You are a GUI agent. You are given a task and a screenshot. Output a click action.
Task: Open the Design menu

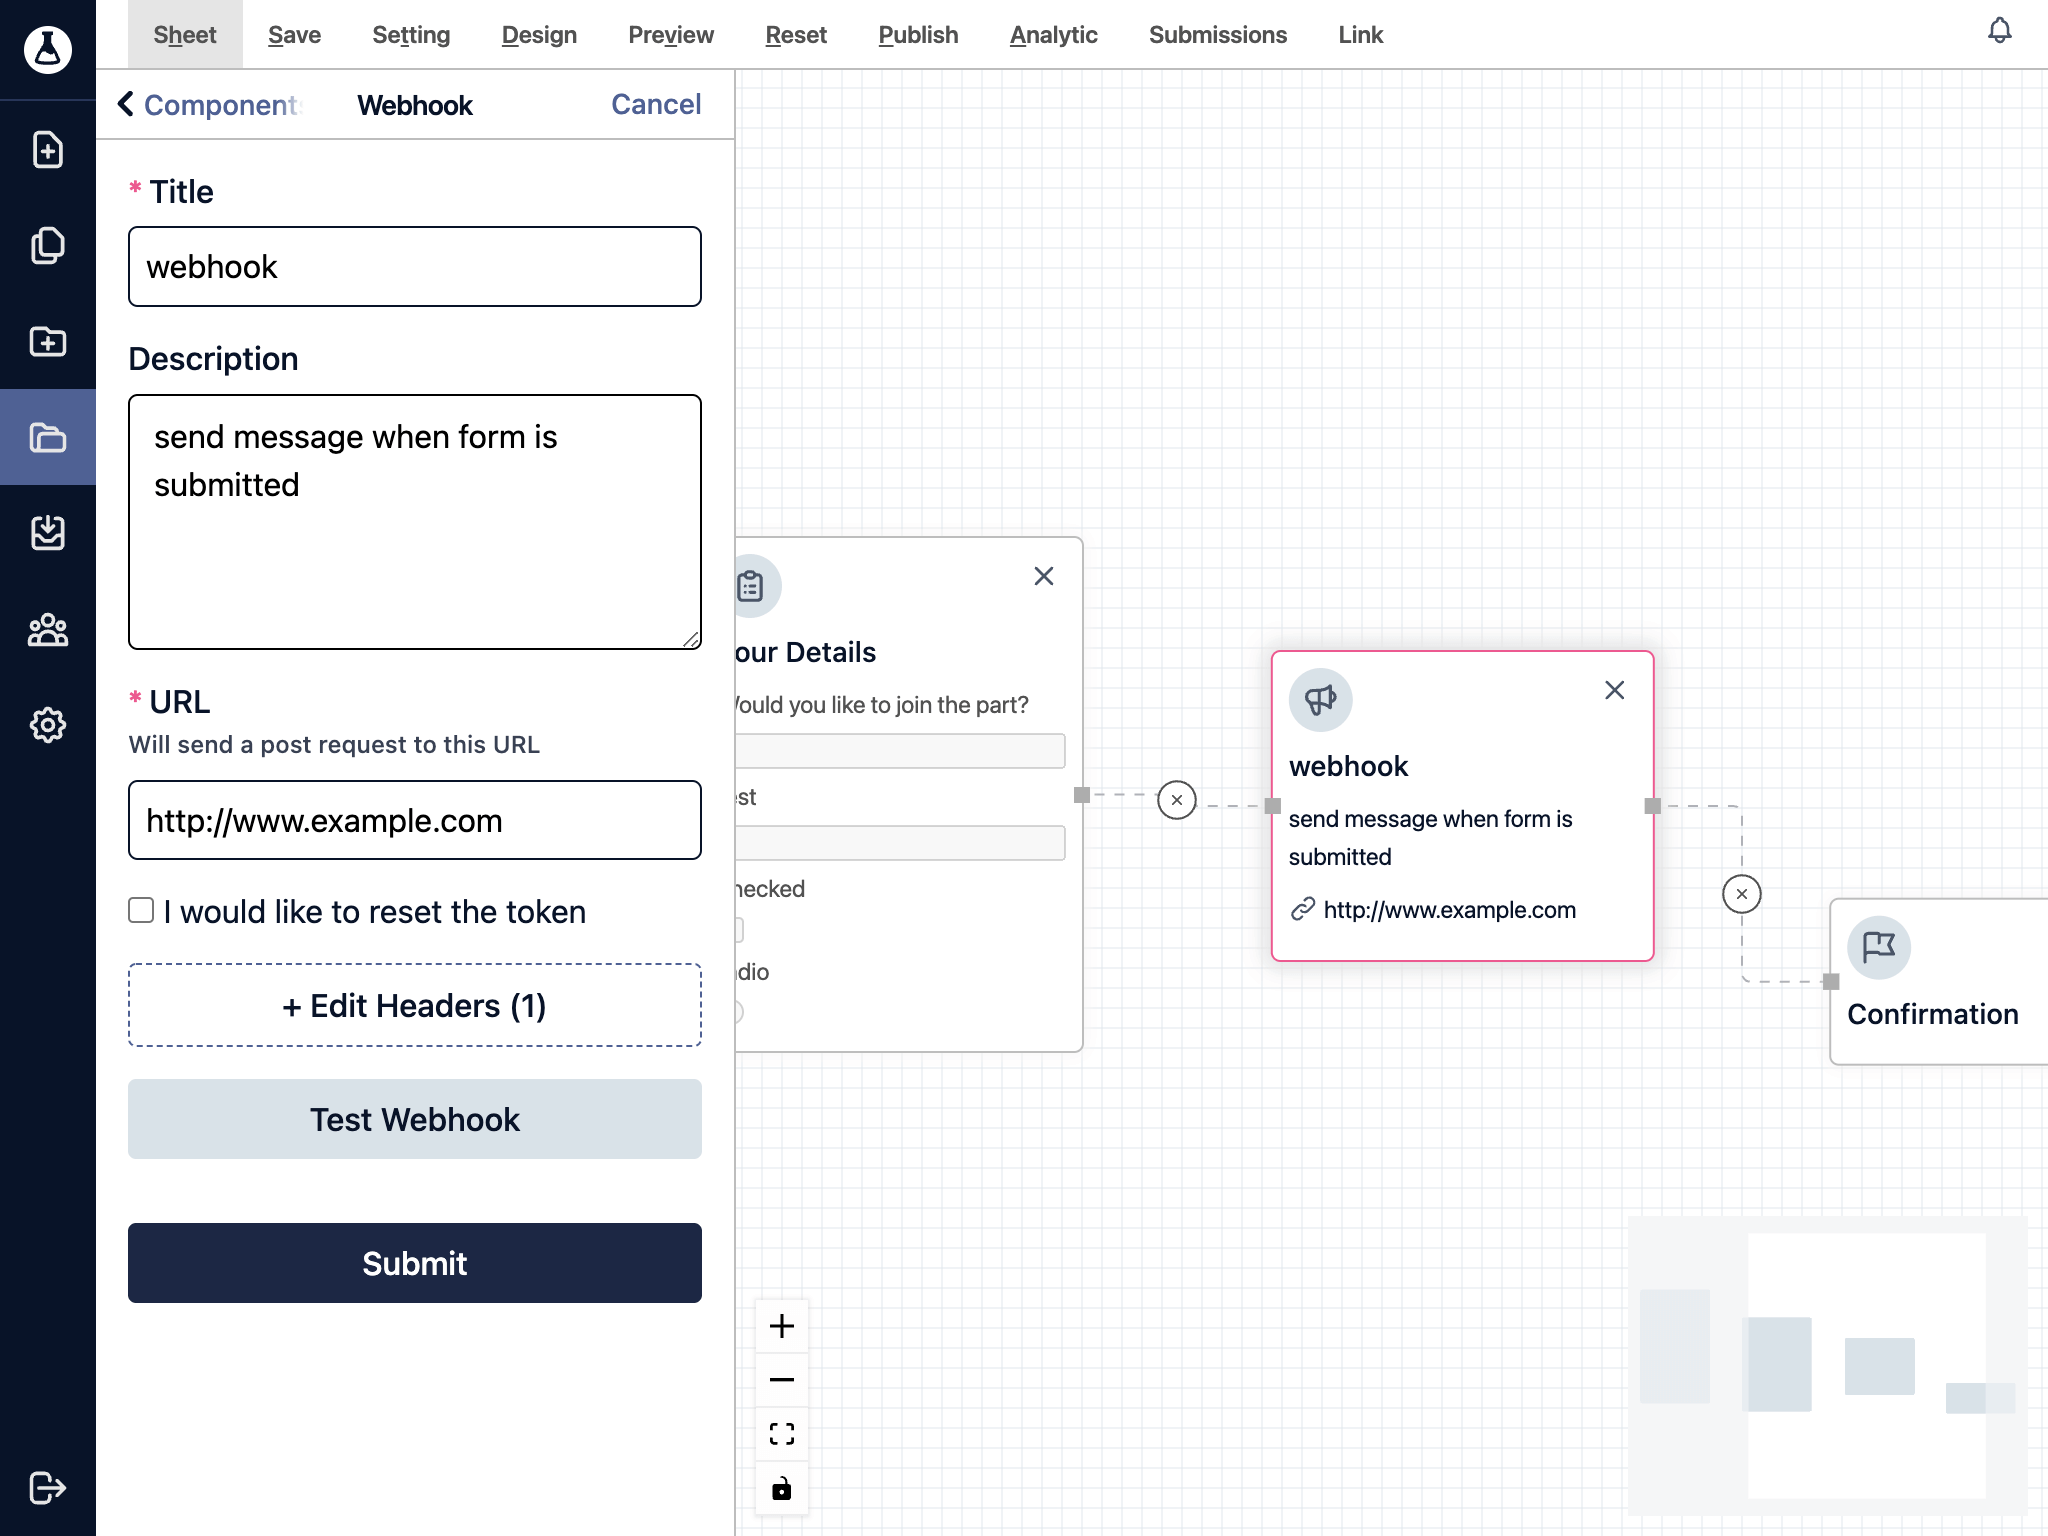[539, 35]
